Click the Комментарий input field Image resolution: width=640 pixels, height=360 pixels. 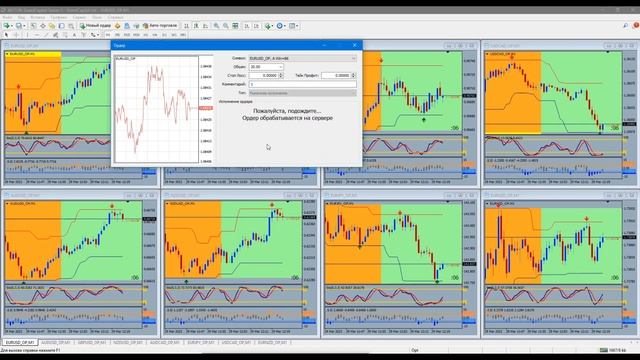(x=302, y=84)
